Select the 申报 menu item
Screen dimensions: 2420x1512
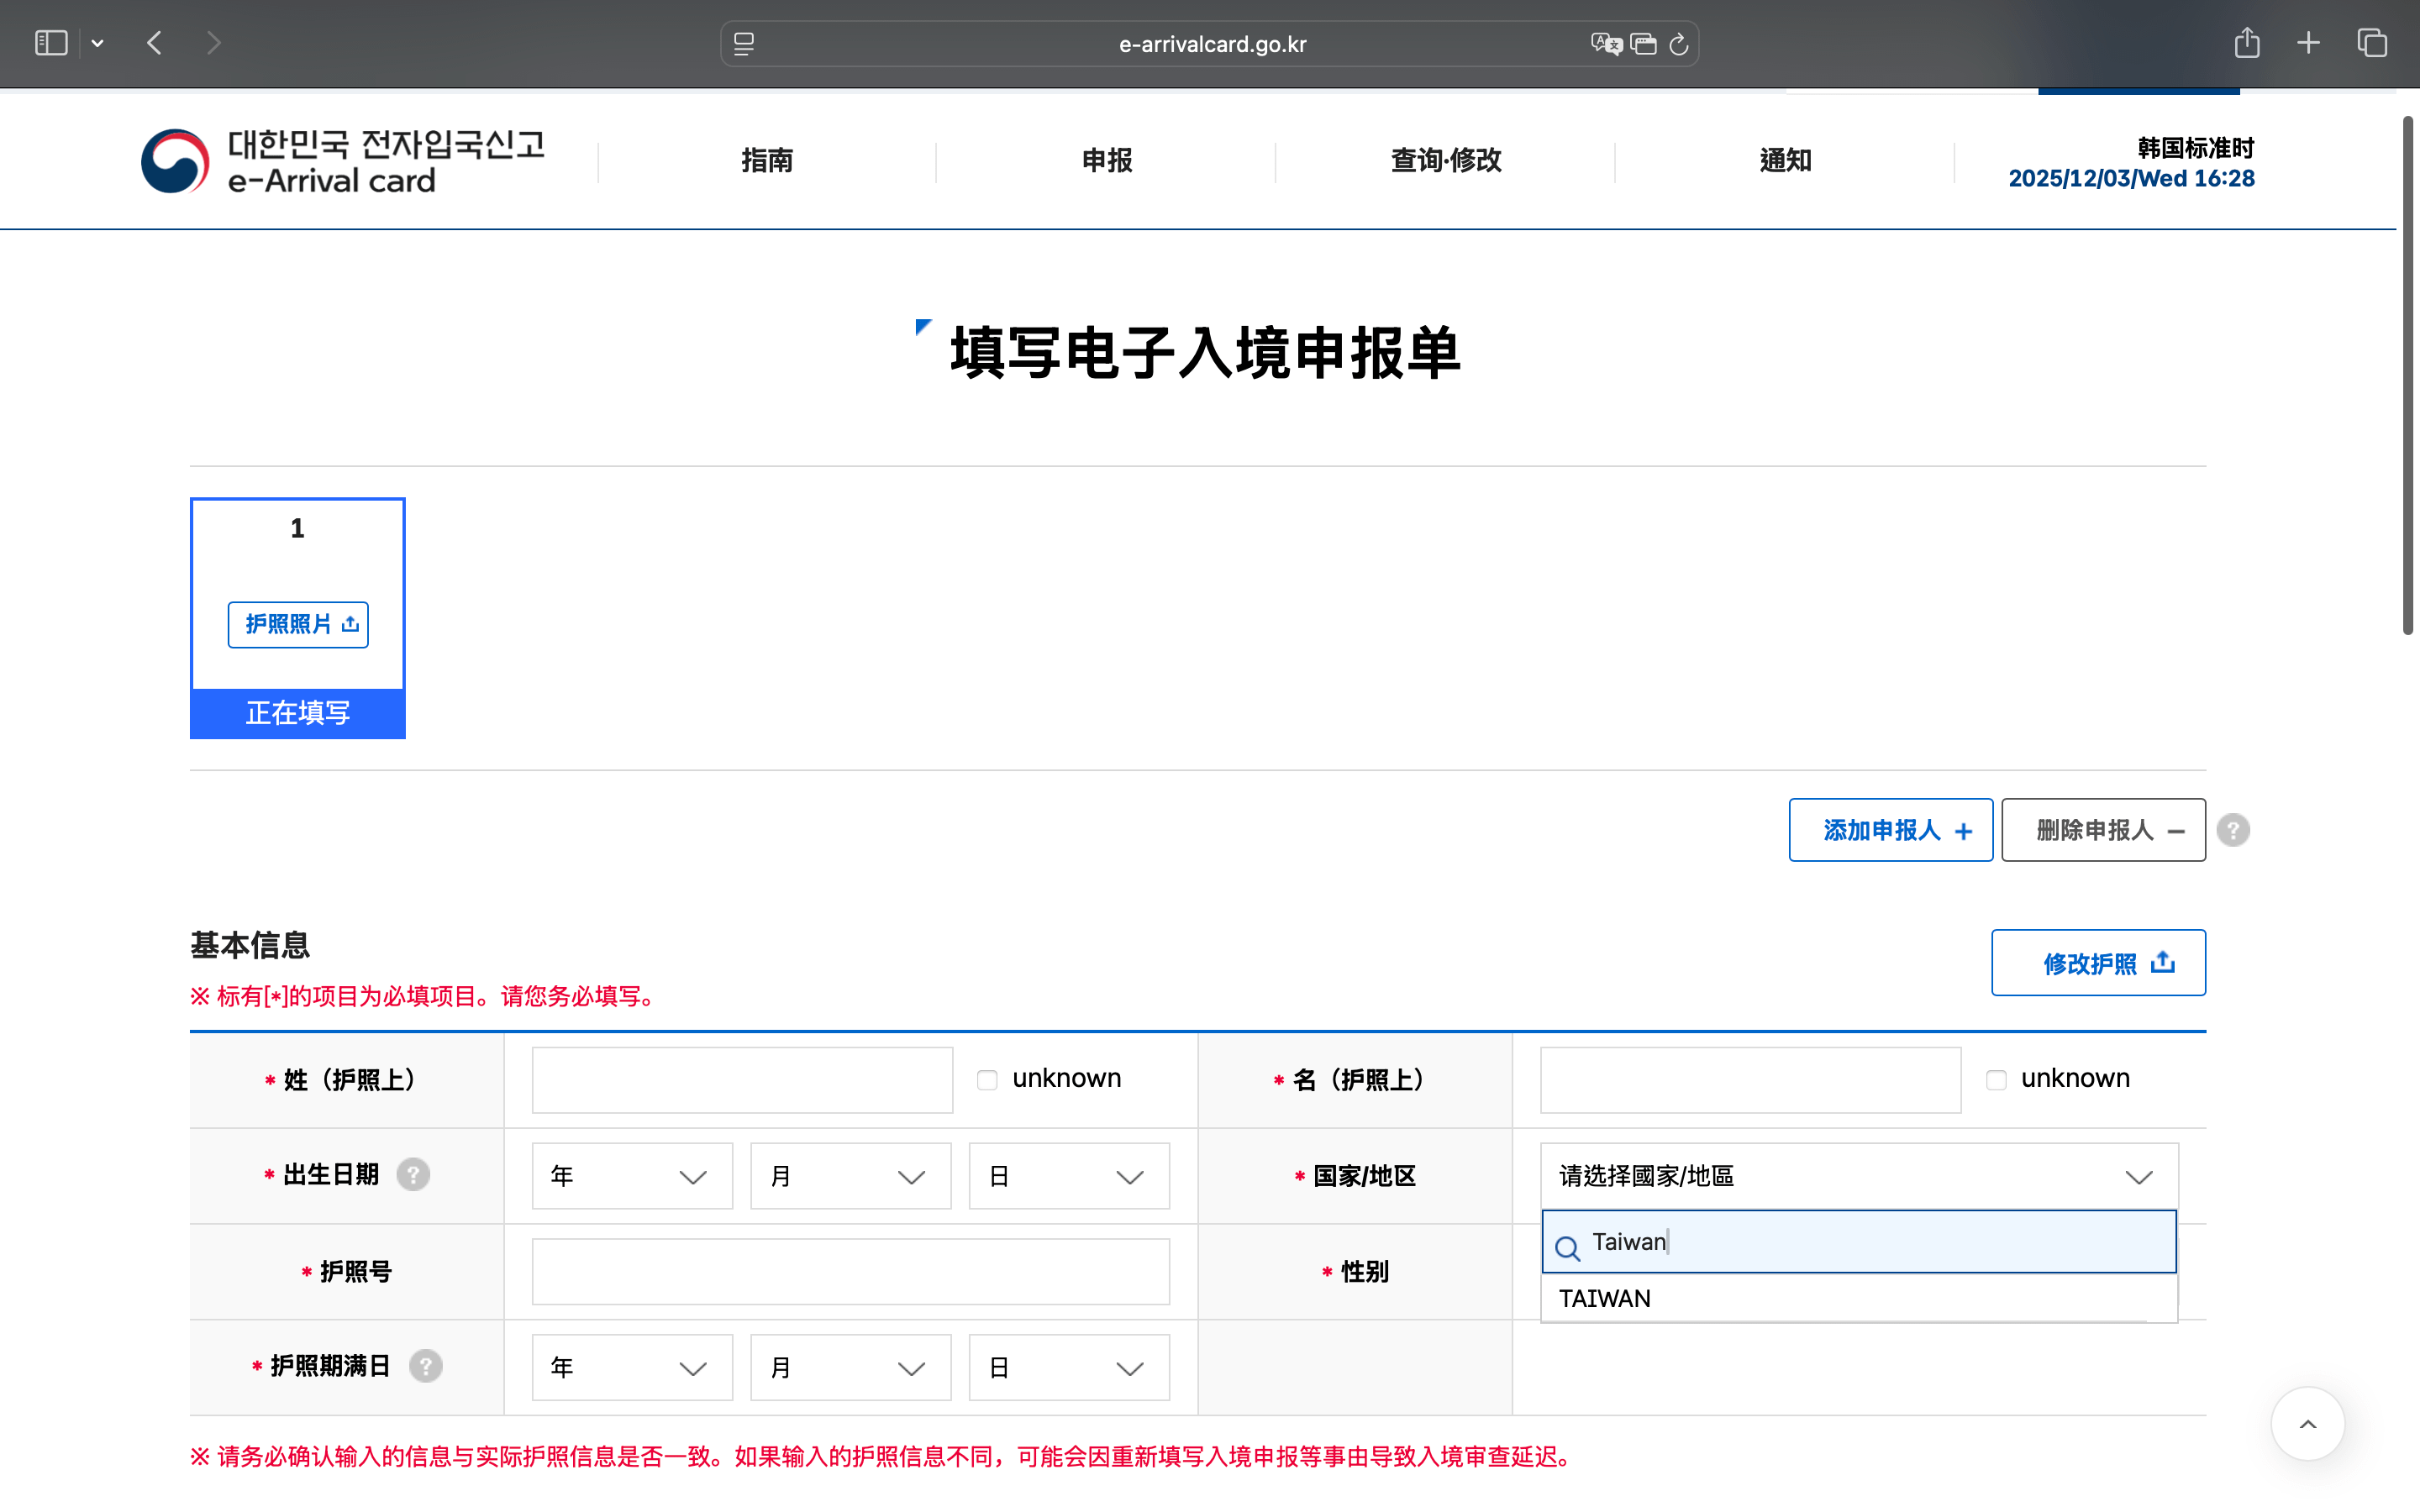click(1105, 160)
